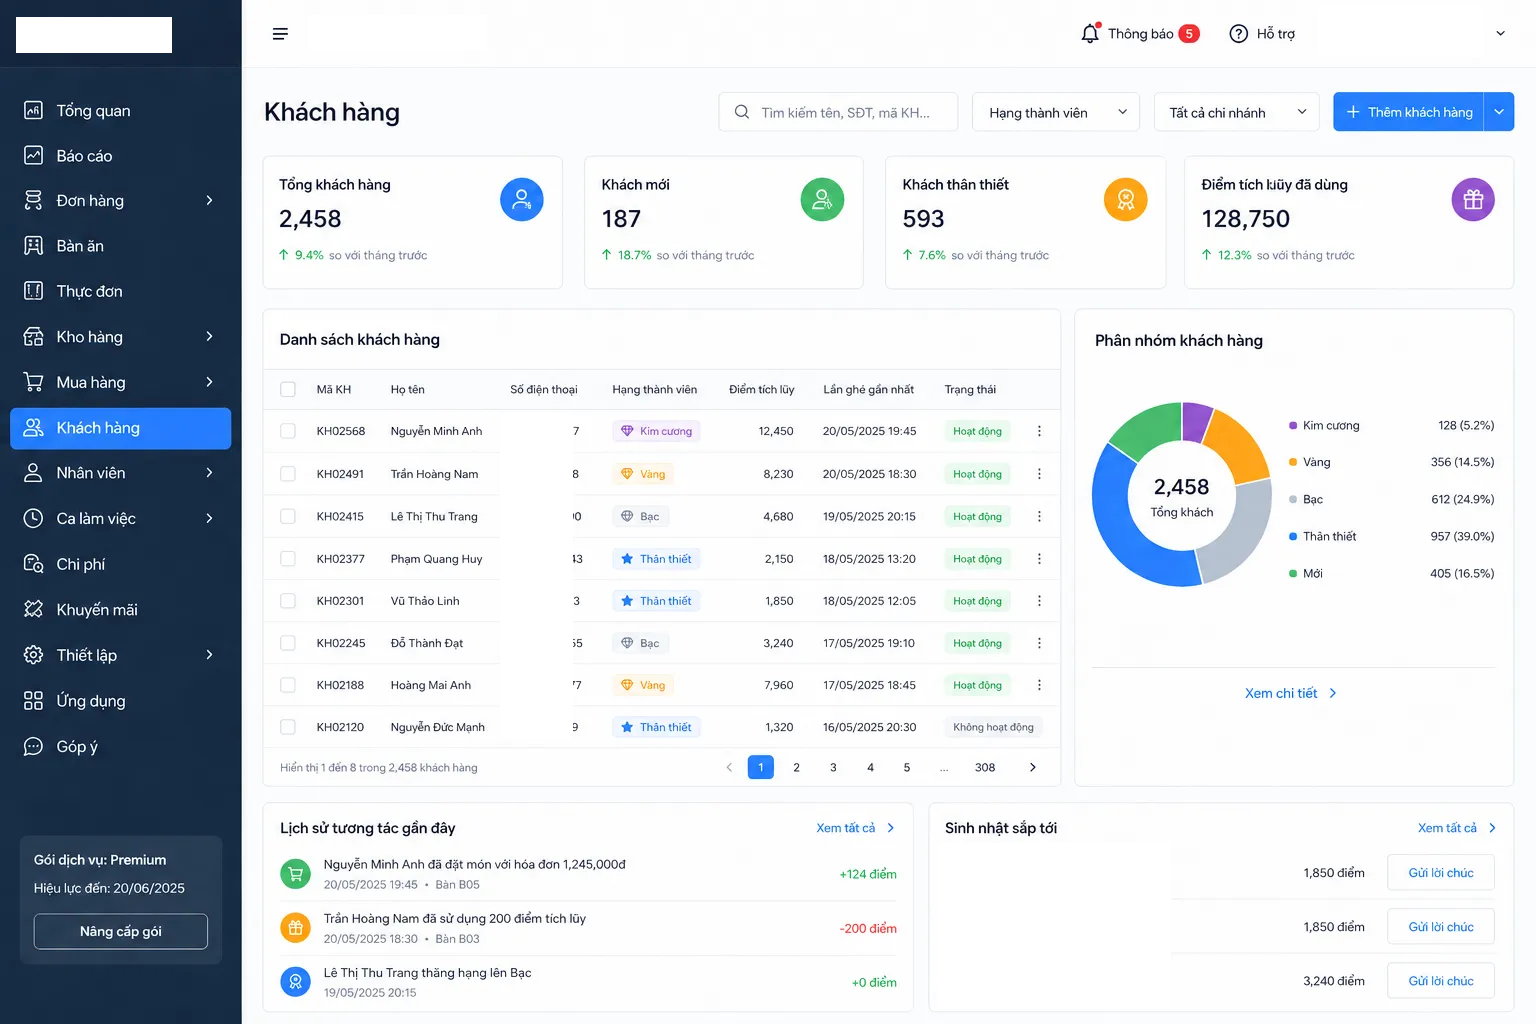The image size is (1536, 1024).
Task: Open the Tất cả chi nhánh dropdown
Action: 1237,112
